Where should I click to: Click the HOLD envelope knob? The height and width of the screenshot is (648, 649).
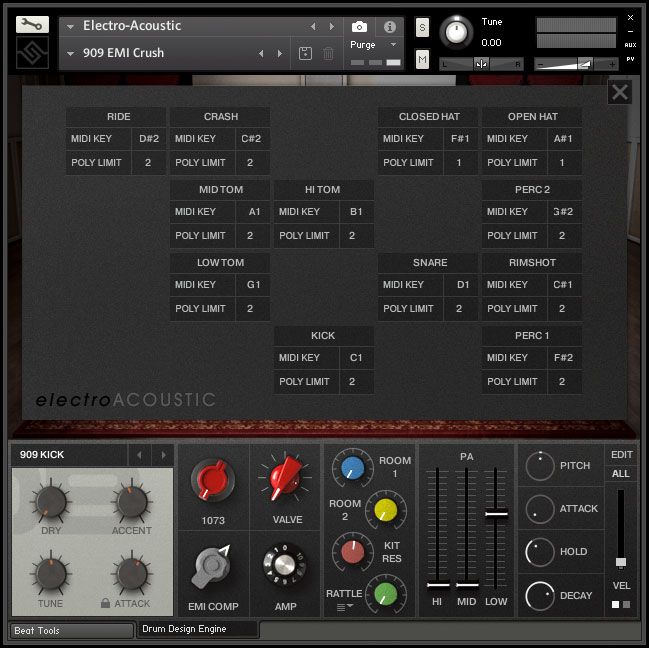[x=540, y=552]
